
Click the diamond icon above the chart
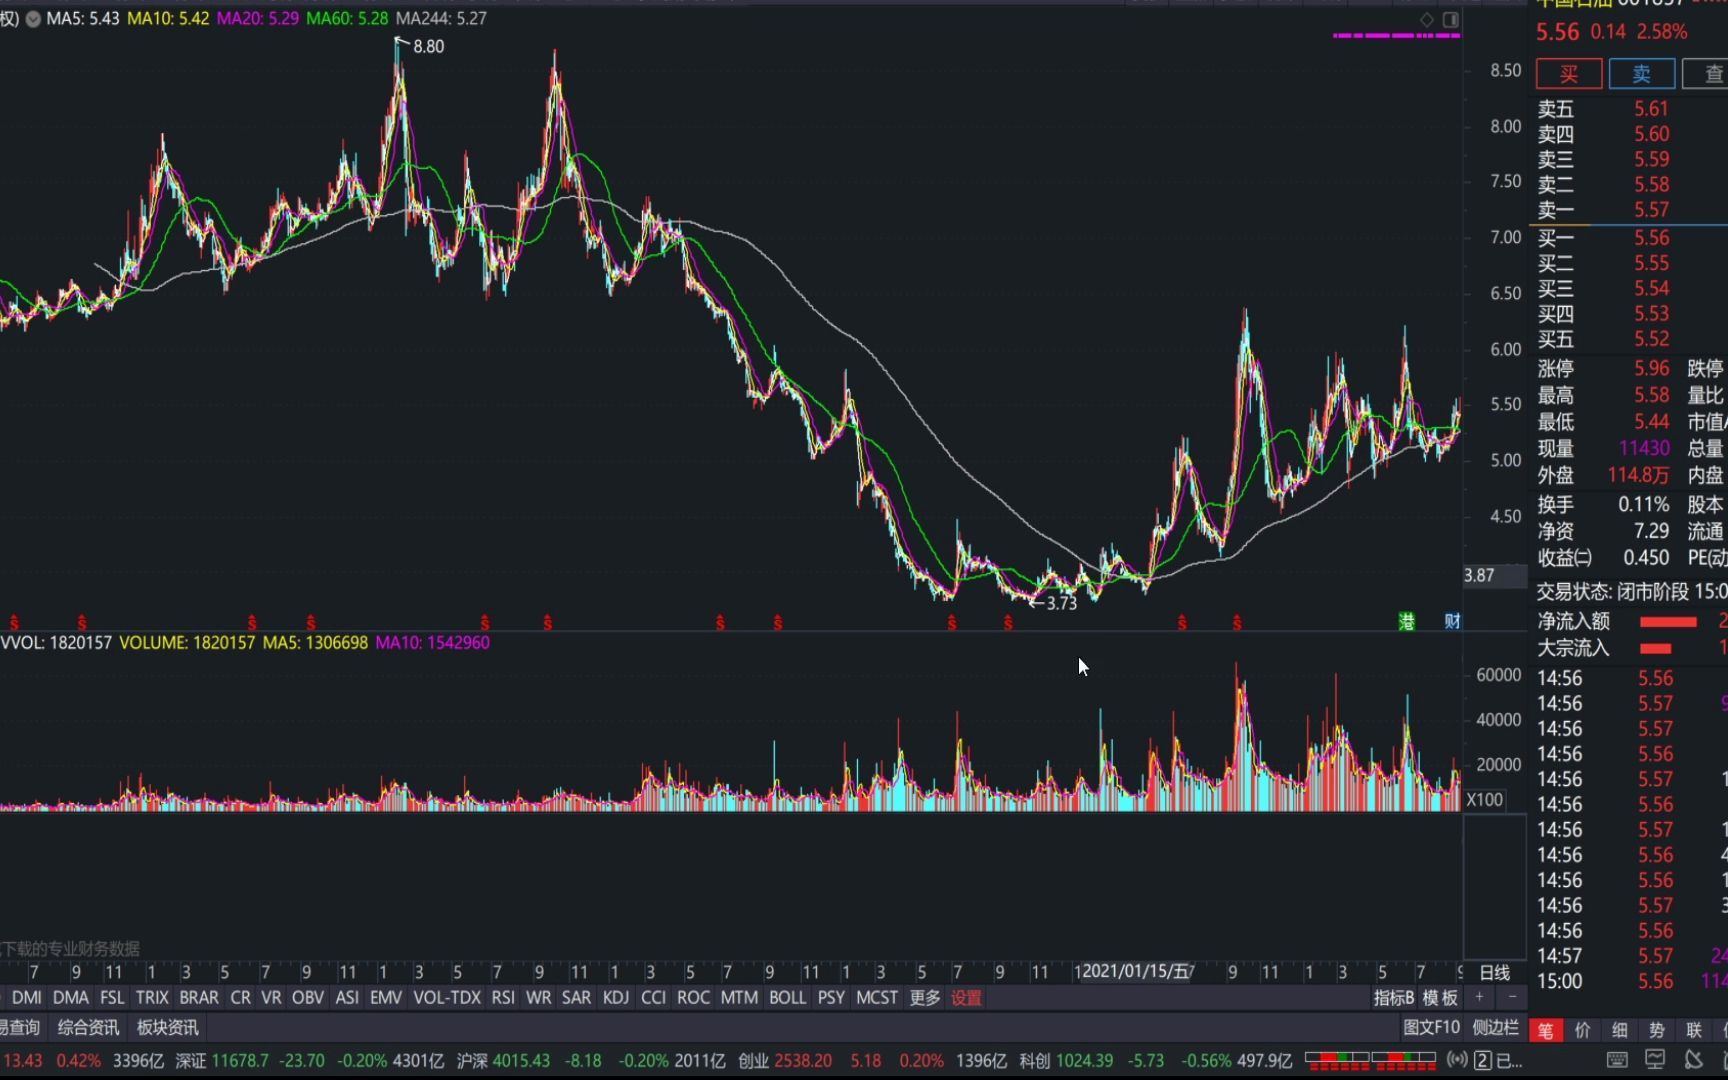pos(1427,19)
